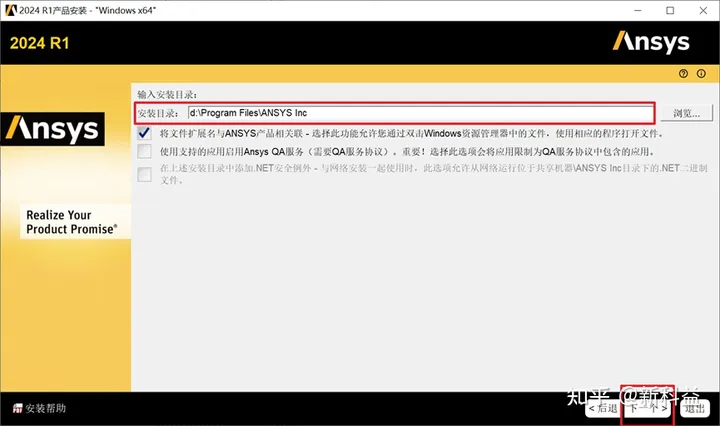Click the Ansys logo in the header
The height and width of the screenshot is (426, 720).
click(x=651, y=42)
